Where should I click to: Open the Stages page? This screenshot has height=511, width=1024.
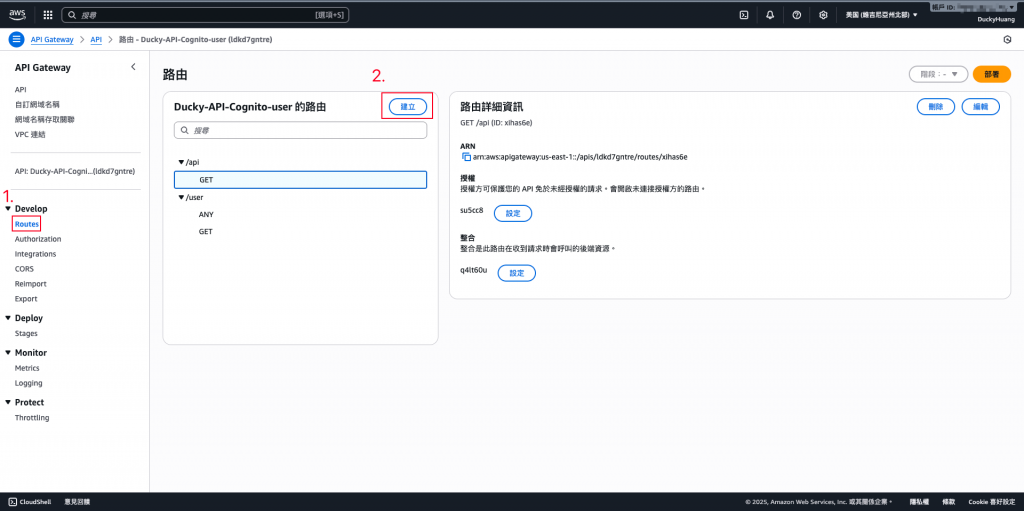click(26, 333)
